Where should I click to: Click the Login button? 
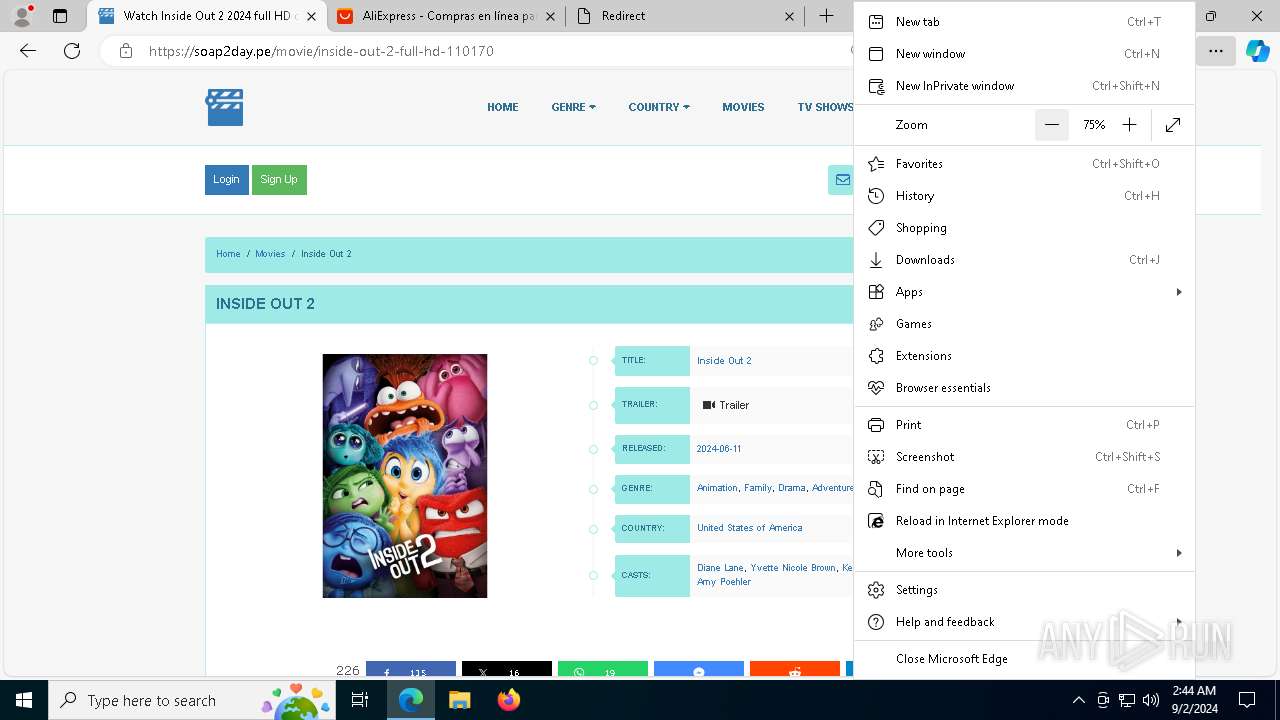(x=226, y=180)
